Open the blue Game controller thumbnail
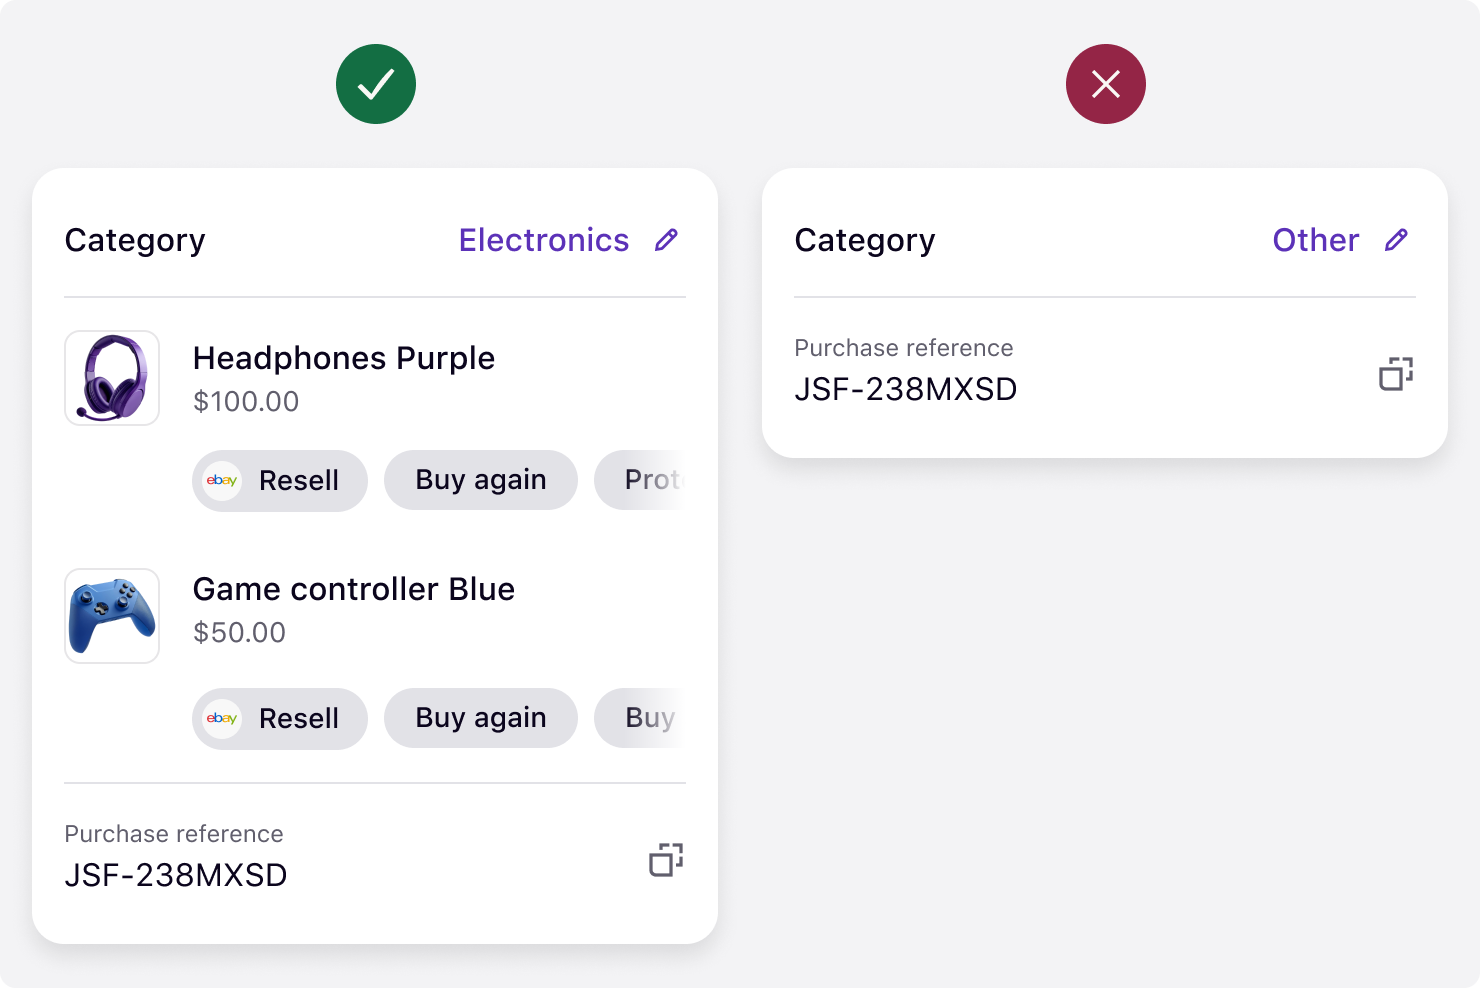The height and width of the screenshot is (988, 1480). 112,616
